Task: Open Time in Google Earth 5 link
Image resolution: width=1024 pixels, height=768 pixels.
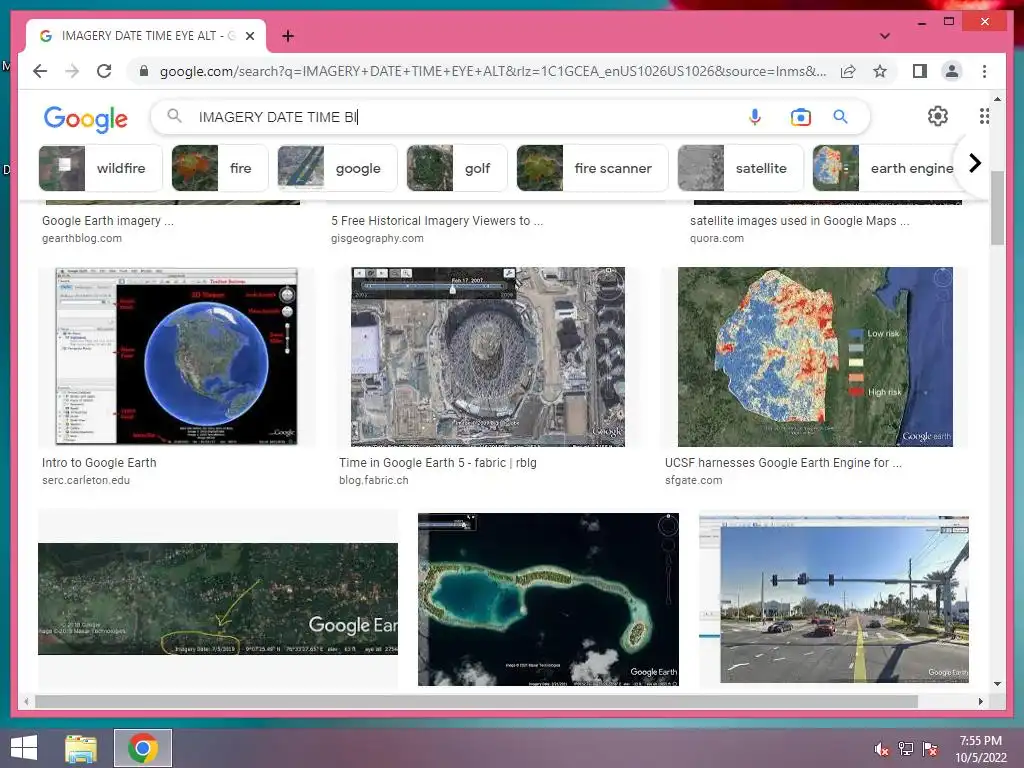Action: pyautogui.click(x=438, y=462)
